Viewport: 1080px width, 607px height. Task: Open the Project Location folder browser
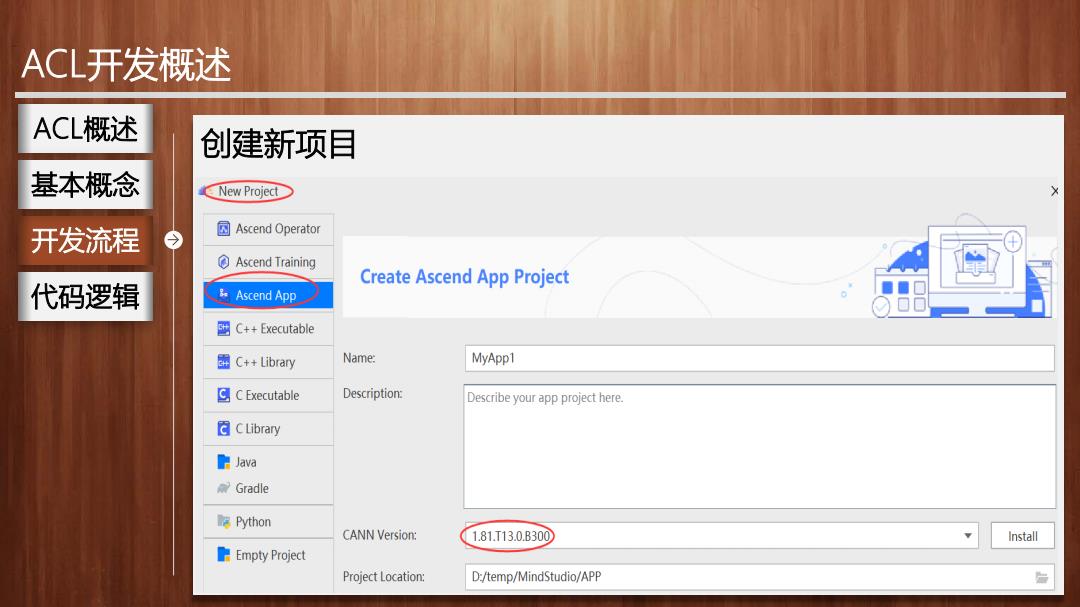1041,577
